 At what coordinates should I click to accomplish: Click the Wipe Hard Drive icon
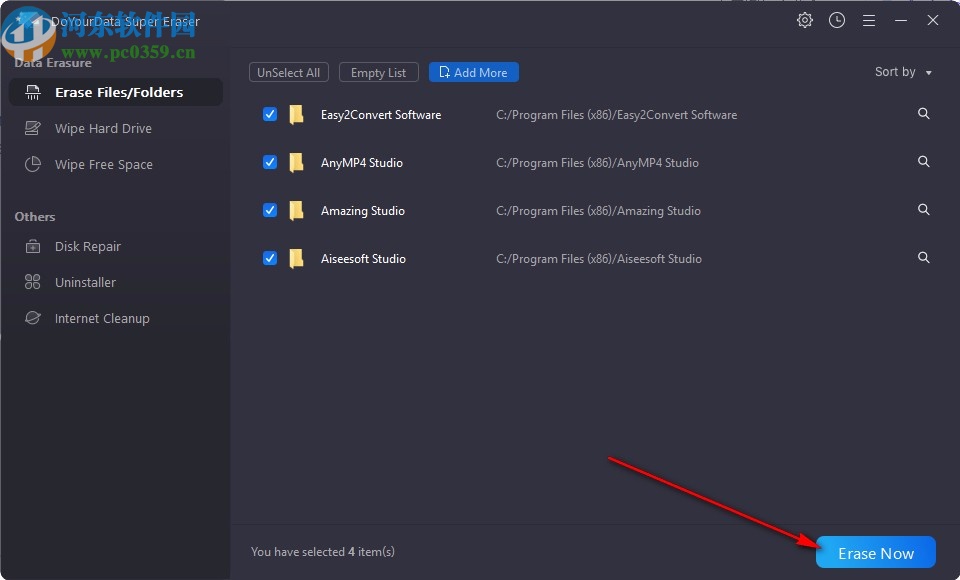pyautogui.click(x=32, y=128)
